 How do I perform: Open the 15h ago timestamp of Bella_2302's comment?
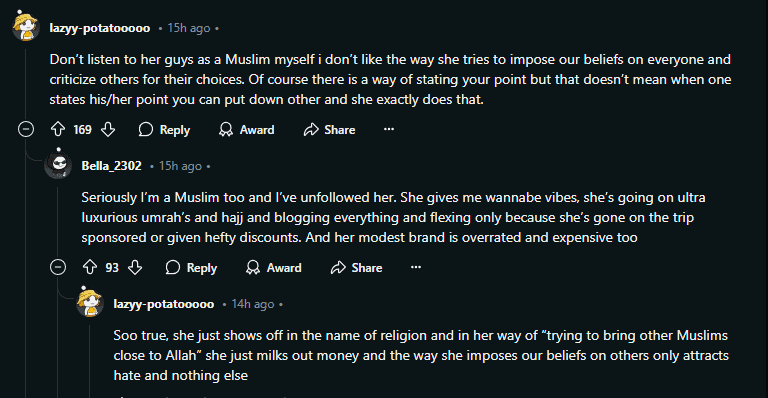(180, 166)
